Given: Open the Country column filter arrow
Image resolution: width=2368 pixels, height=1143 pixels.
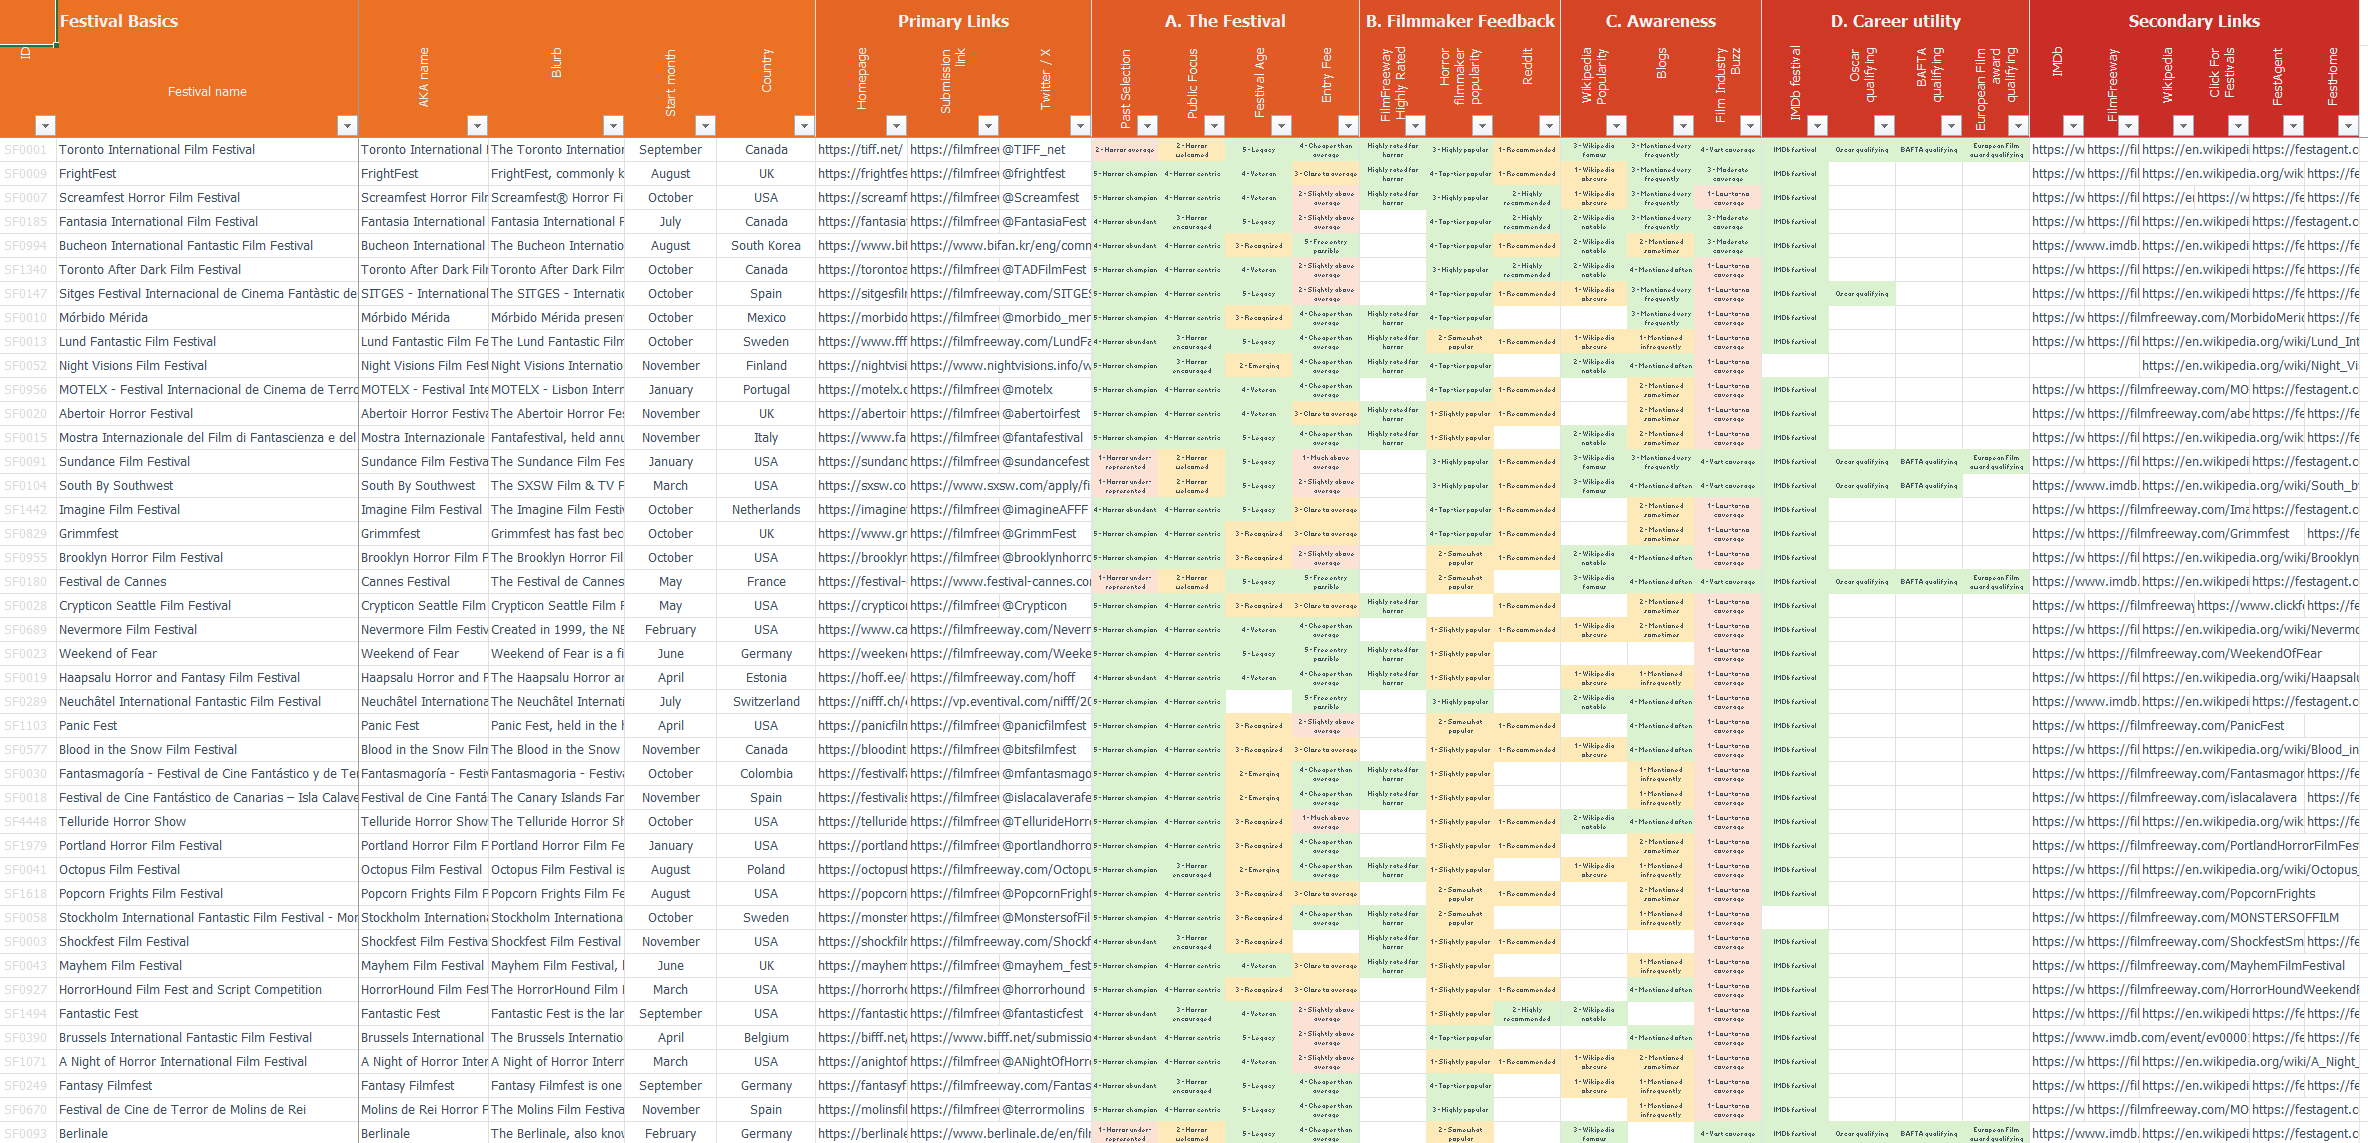Looking at the screenshot, I should tap(803, 125).
